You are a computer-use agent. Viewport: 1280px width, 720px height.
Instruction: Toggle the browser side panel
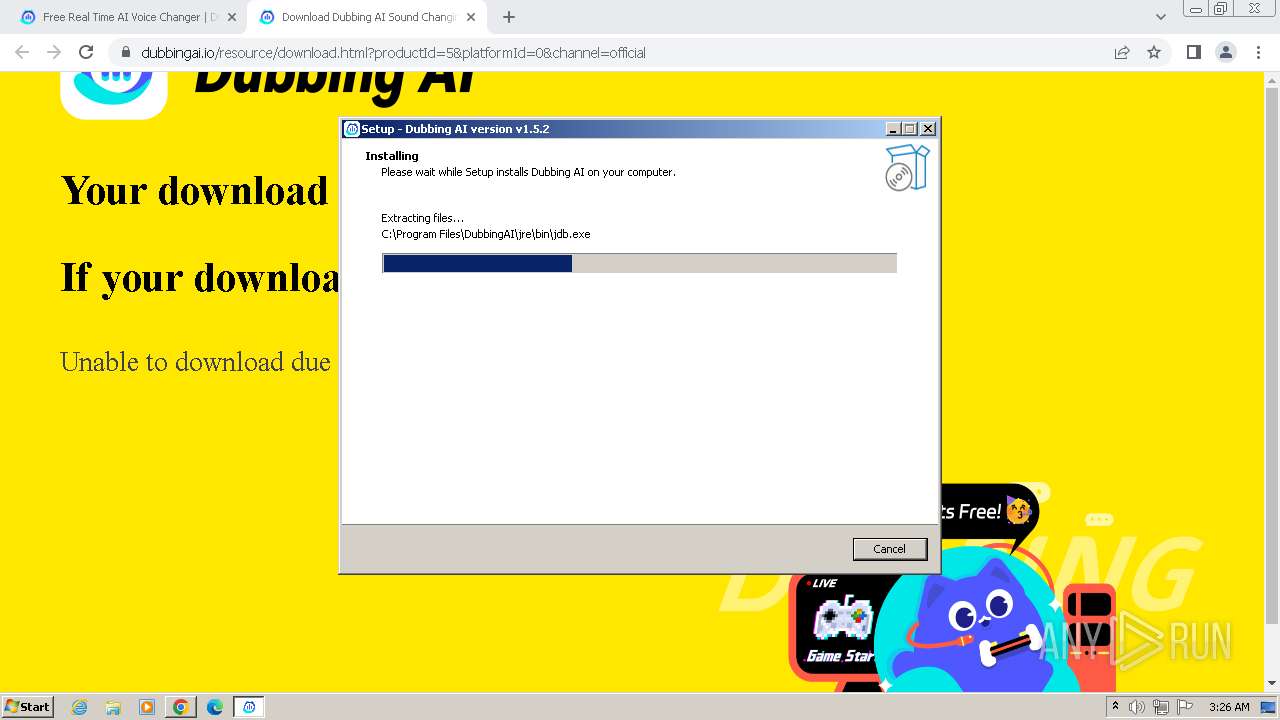point(1193,52)
